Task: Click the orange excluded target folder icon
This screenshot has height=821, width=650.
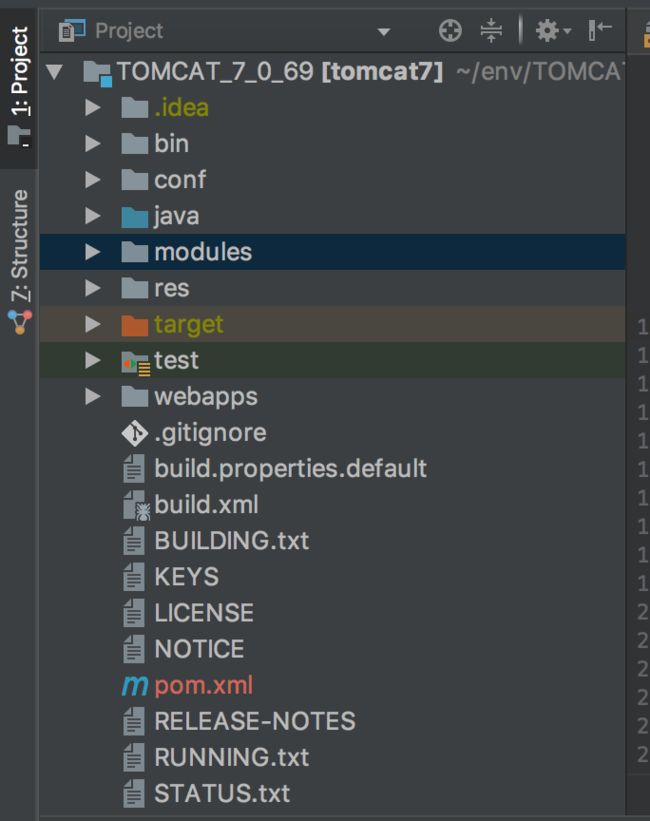Action: tap(135, 325)
